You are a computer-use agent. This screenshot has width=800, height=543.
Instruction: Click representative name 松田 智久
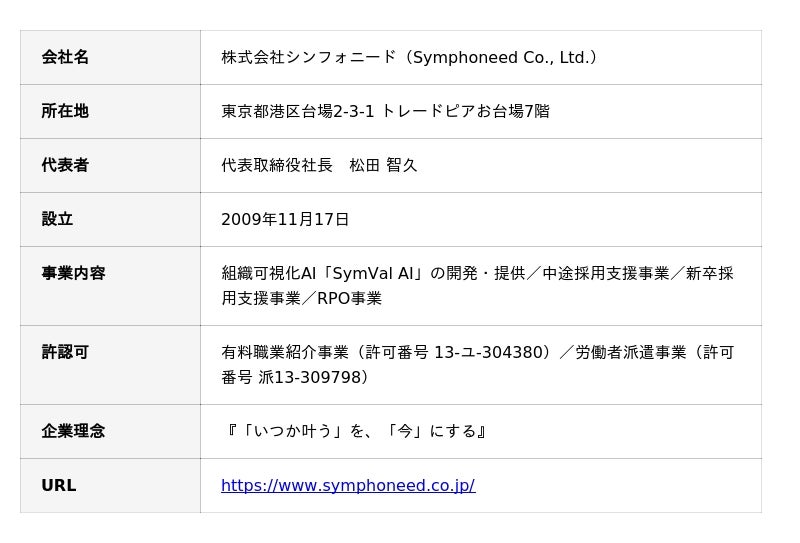[383, 165]
